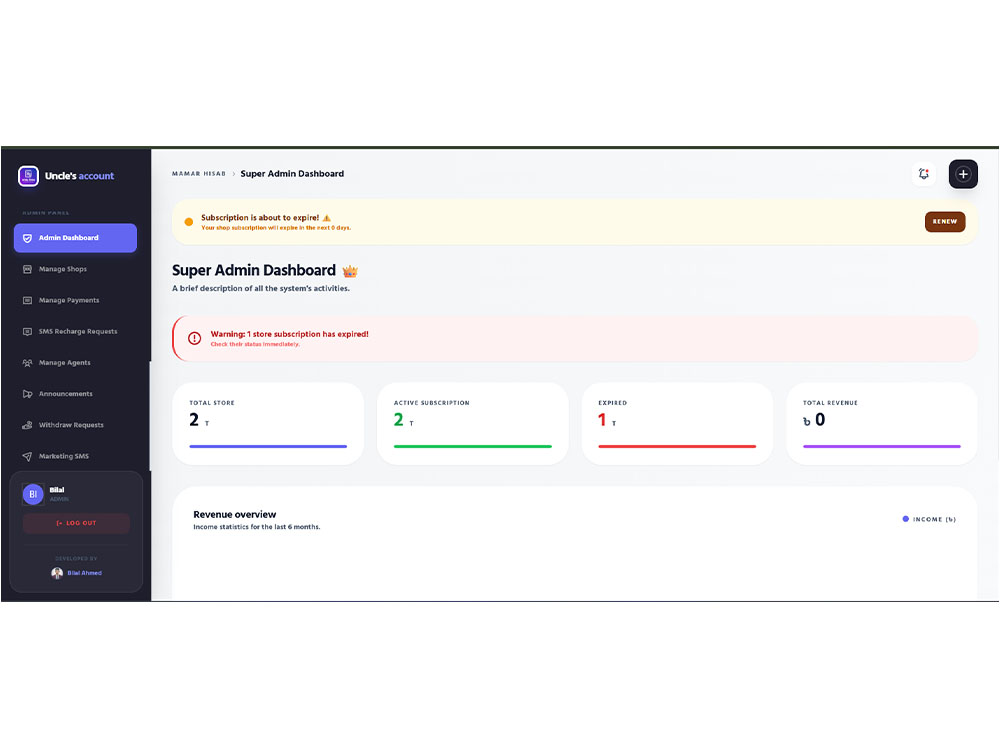Screen dimensions: 1000x750
Task: Click the sidebar scrollbar
Action: click(x=151, y=416)
